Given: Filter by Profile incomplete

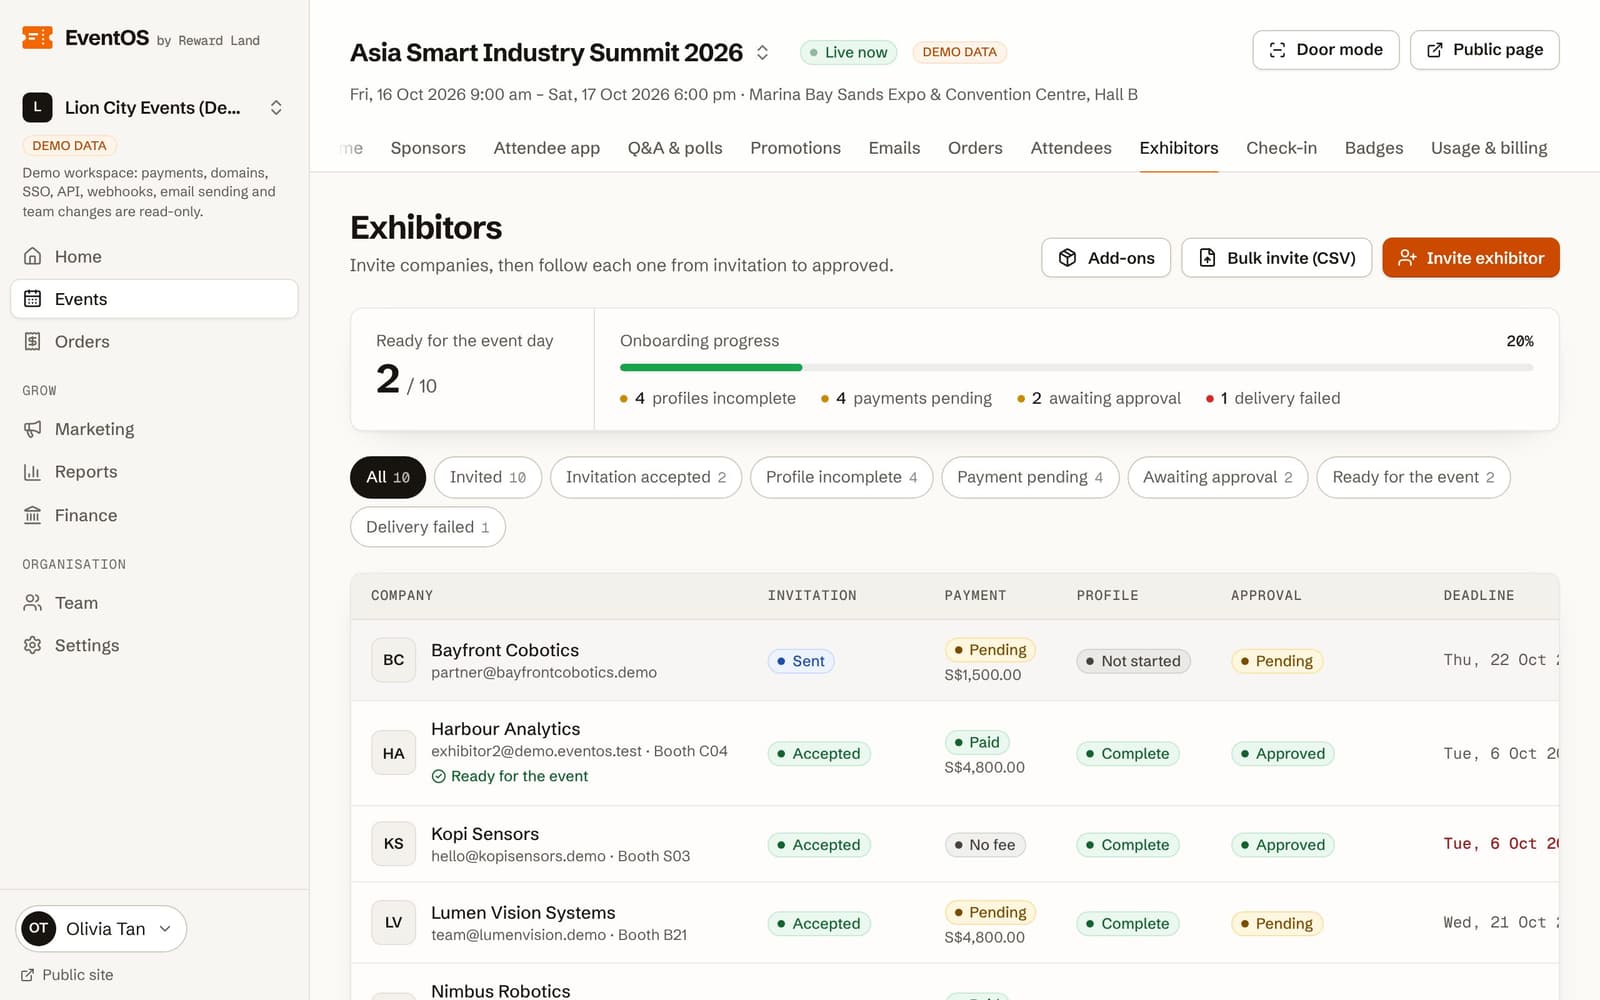Looking at the screenshot, I should point(842,478).
